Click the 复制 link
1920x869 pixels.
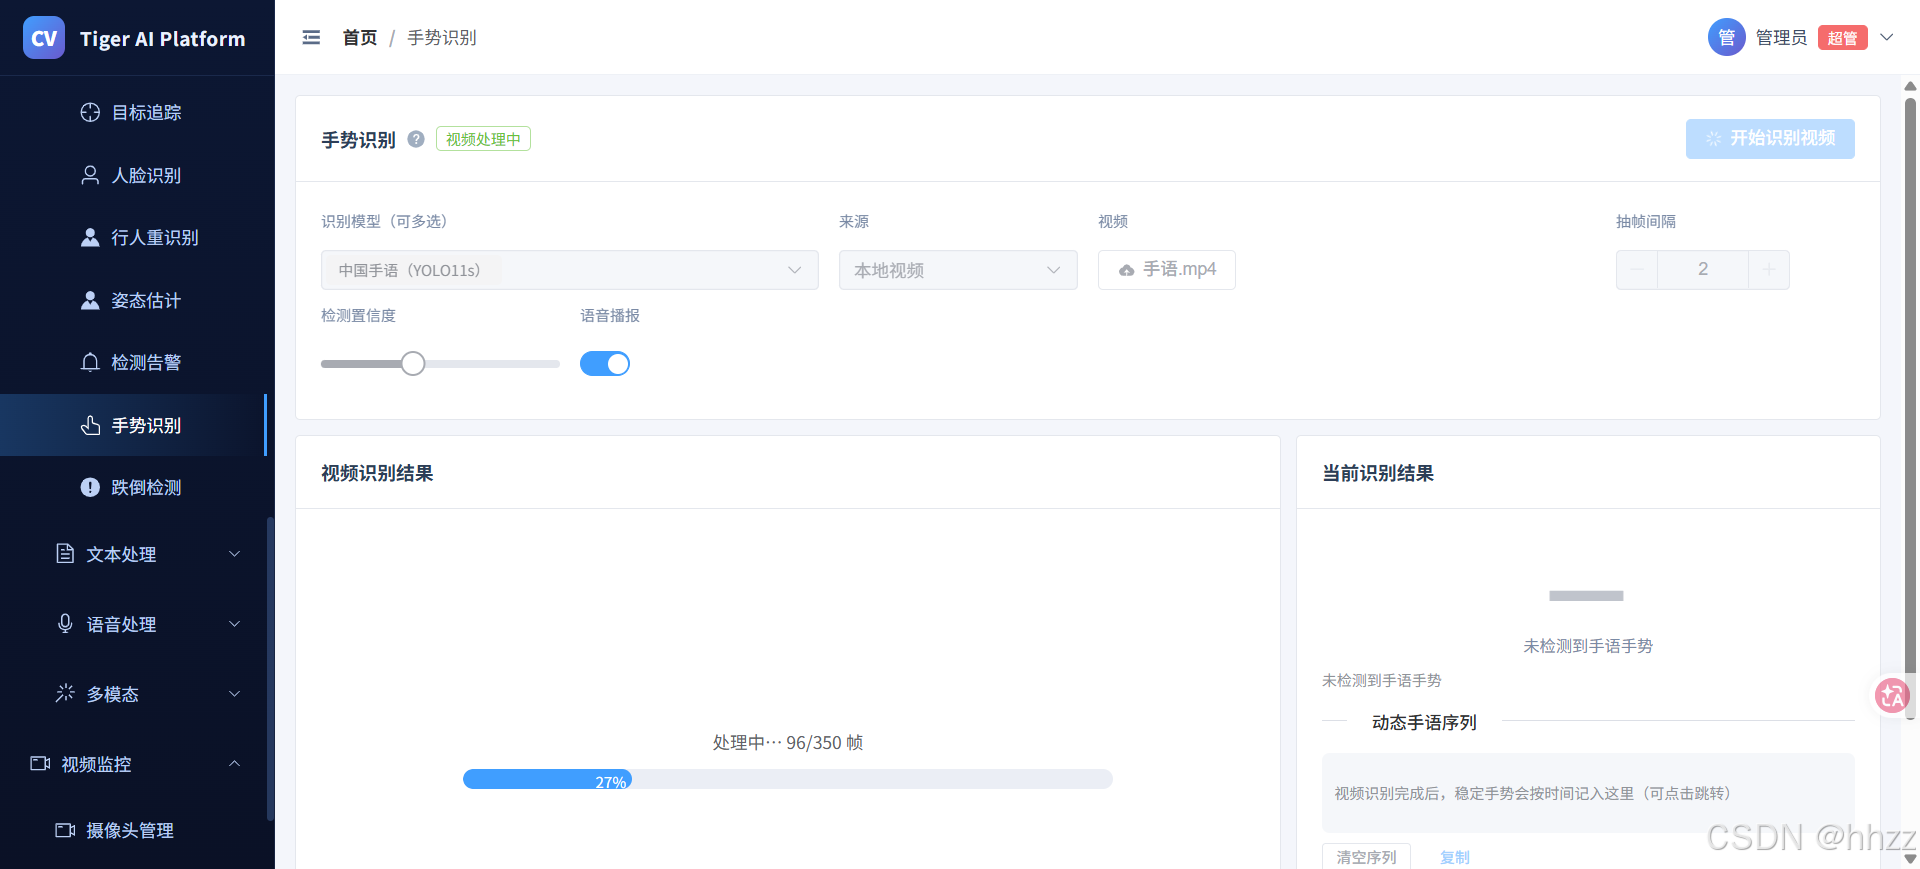pyautogui.click(x=1455, y=857)
